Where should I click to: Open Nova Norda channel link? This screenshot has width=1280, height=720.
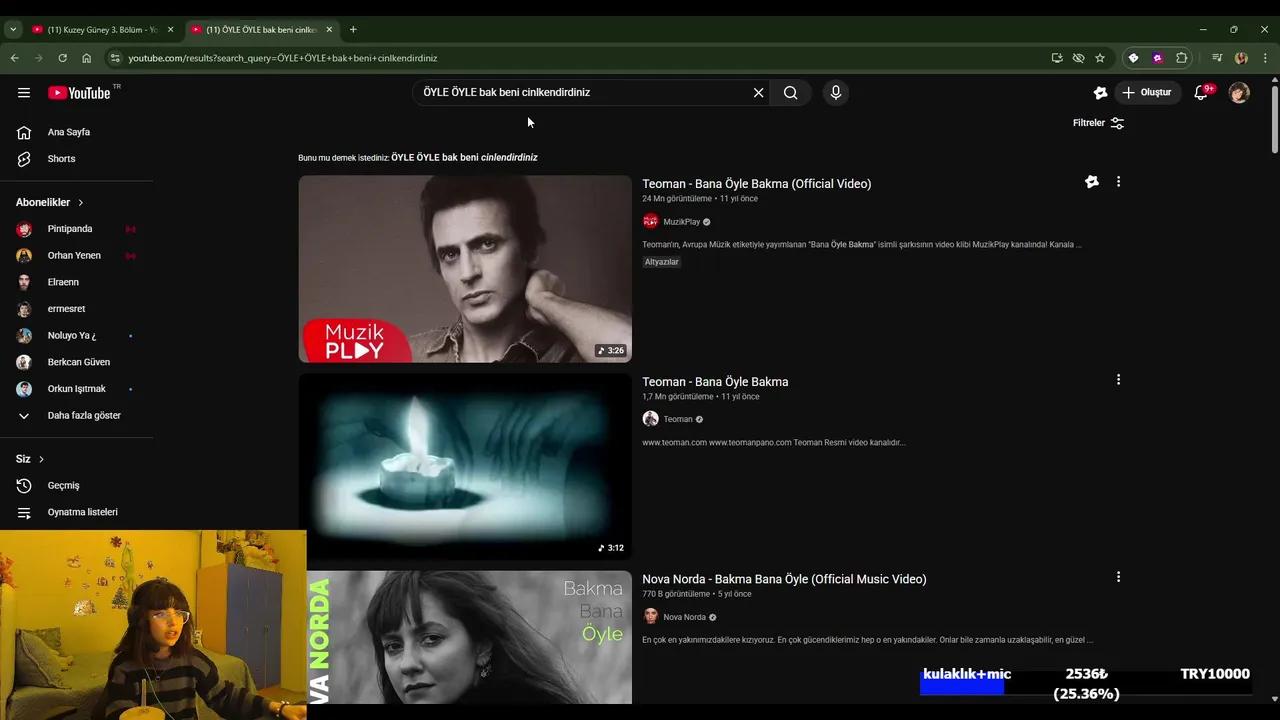[684, 617]
